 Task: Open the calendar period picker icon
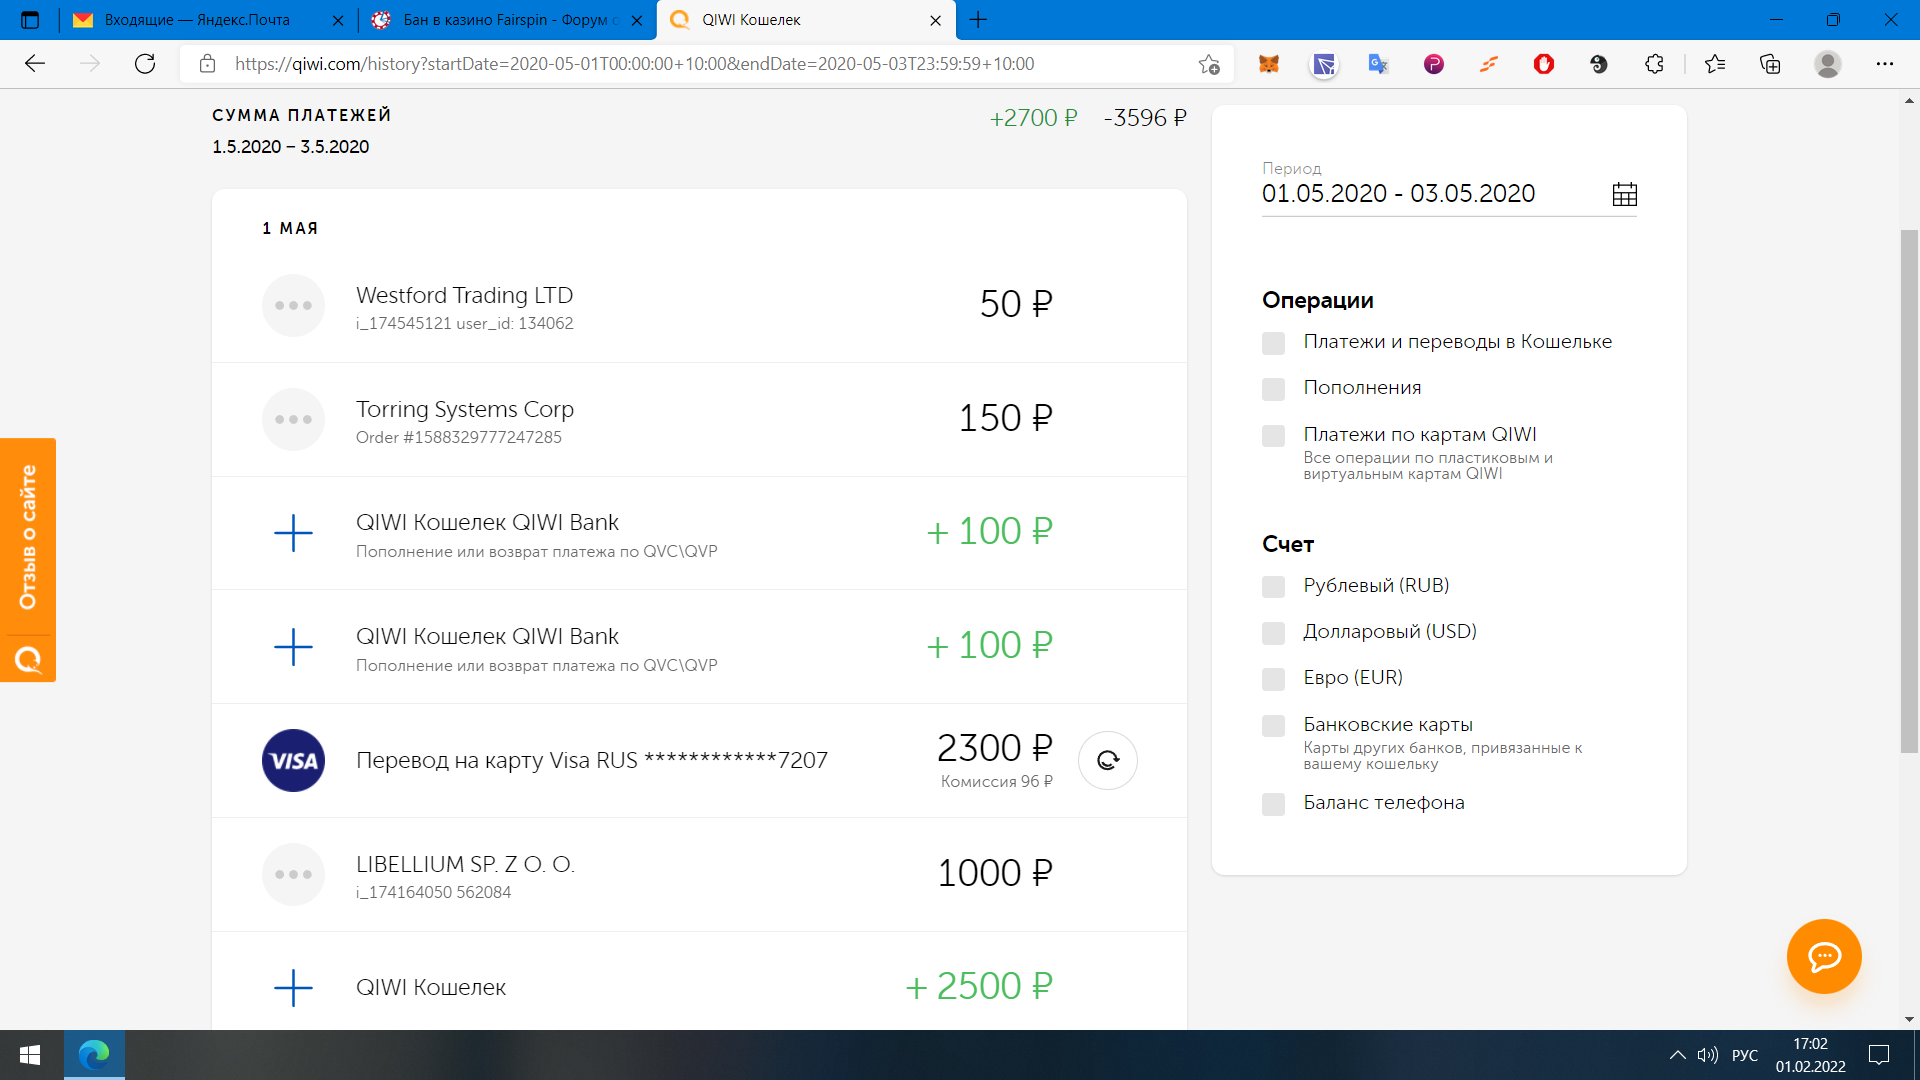pyautogui.click(x=1625, y=194)
